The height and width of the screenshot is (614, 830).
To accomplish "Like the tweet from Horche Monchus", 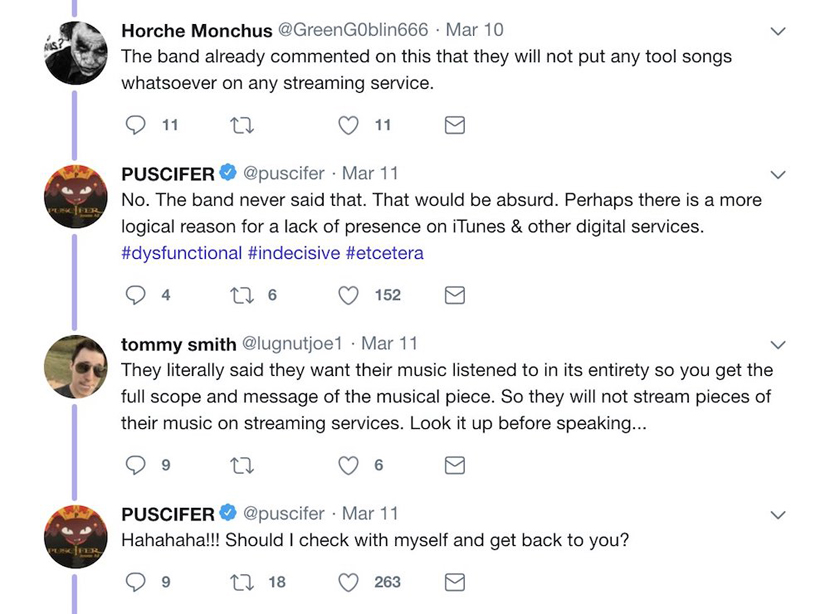I will (x=348, y=125).
